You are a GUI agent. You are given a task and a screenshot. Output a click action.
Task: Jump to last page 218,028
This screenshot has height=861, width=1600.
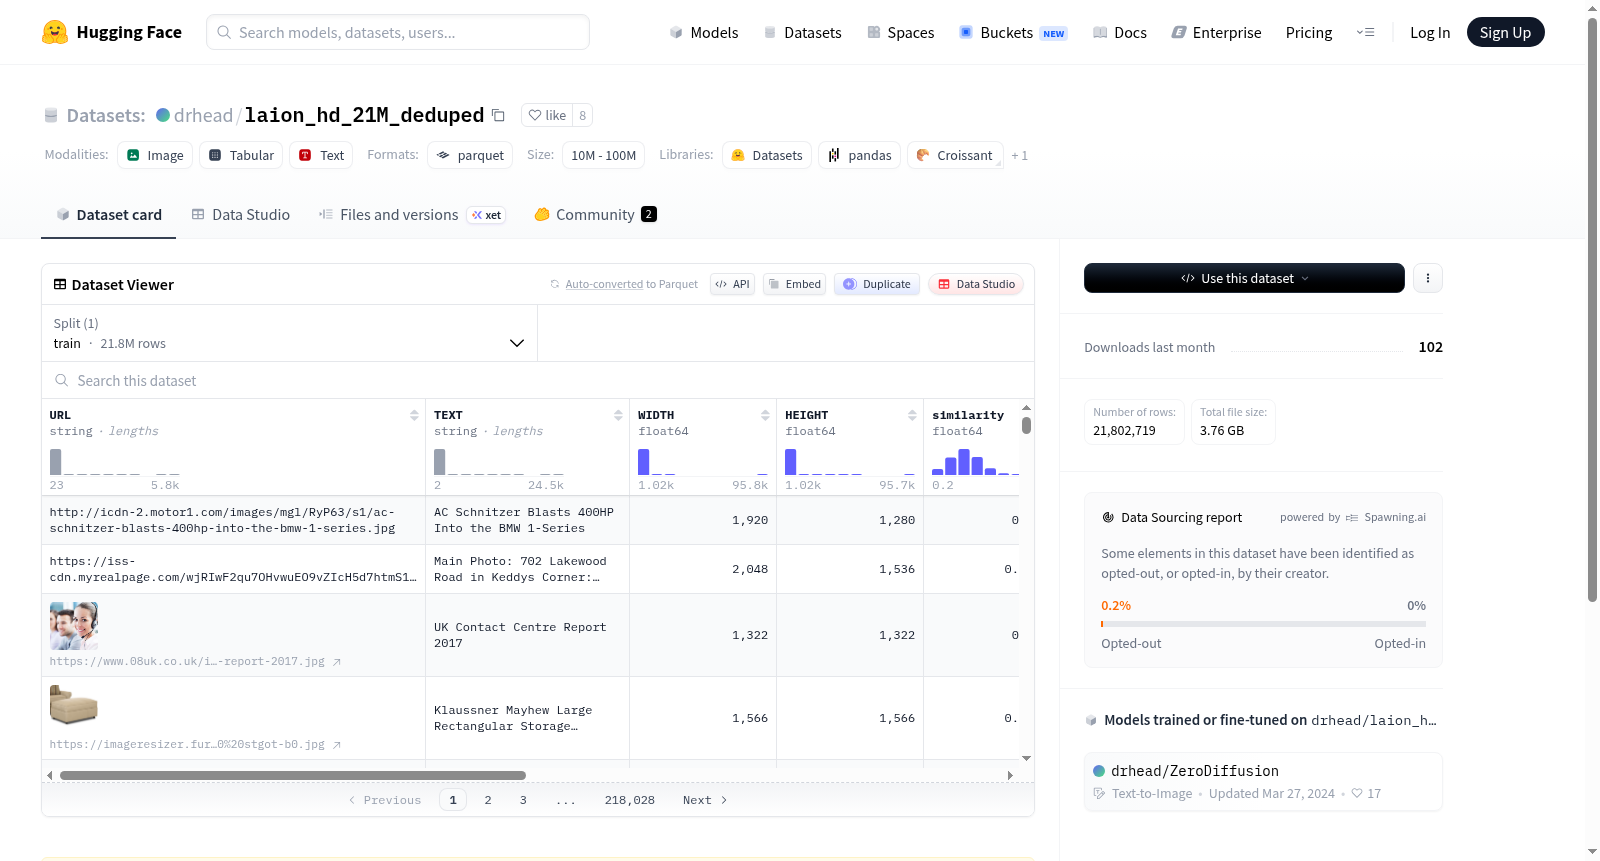[x=630, y=800]
